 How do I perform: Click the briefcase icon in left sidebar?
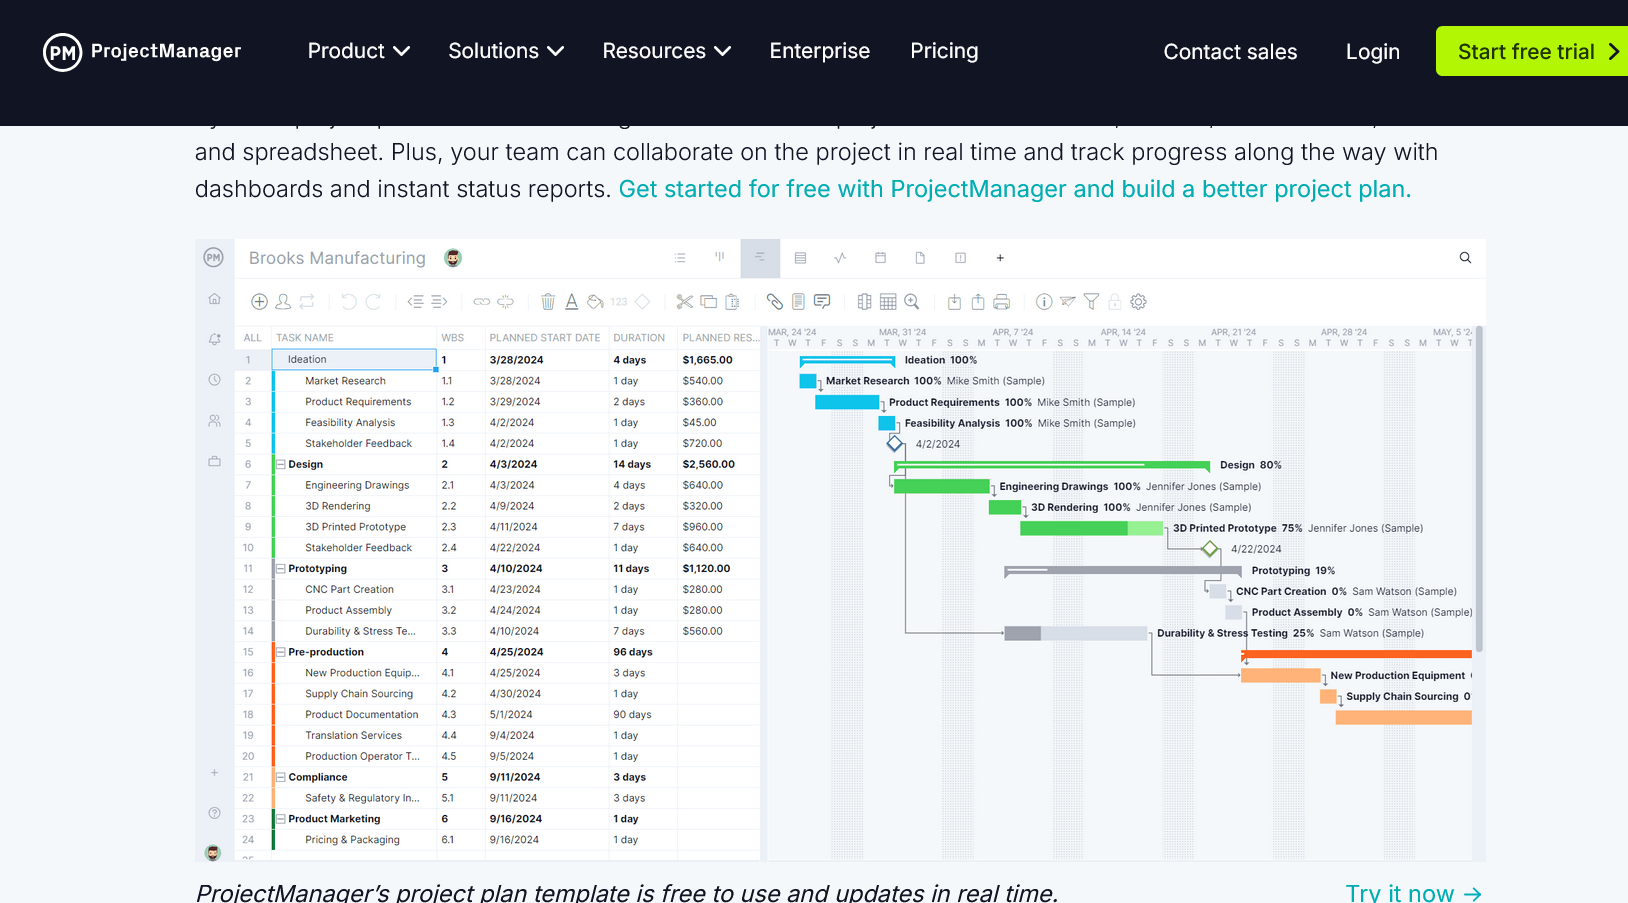tap(214, 461)
